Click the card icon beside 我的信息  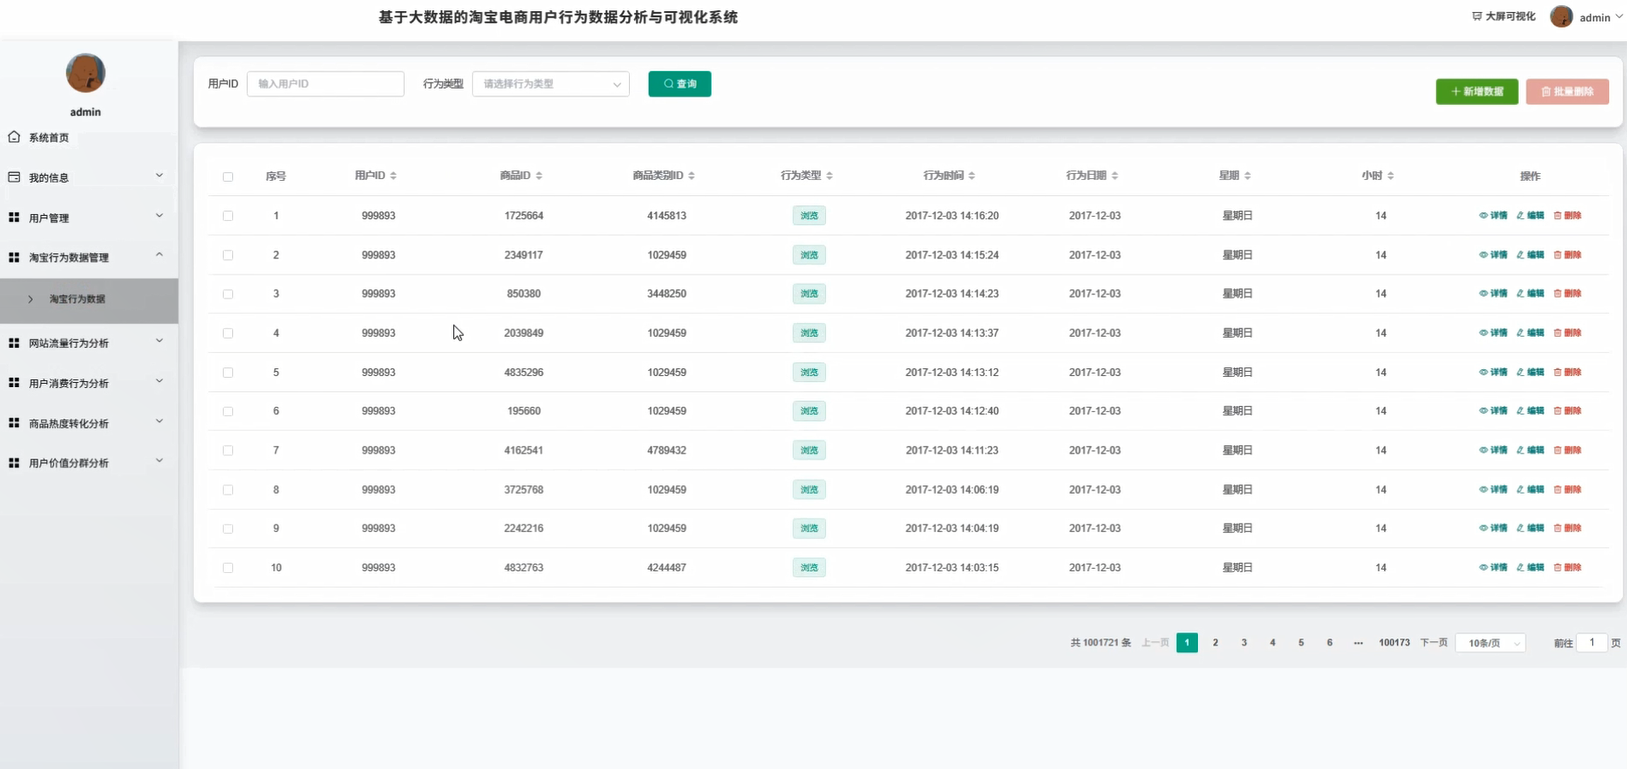[14, 177]
